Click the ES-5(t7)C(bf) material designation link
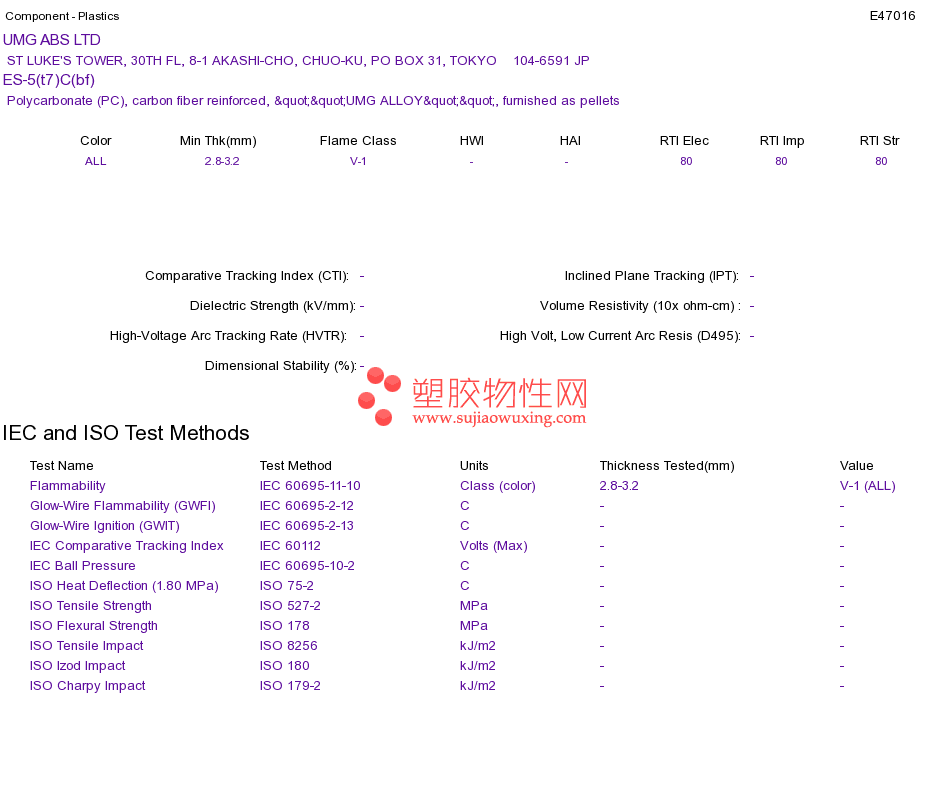The height and width of the screenshot is (800, 950). [x=48, y=80]
